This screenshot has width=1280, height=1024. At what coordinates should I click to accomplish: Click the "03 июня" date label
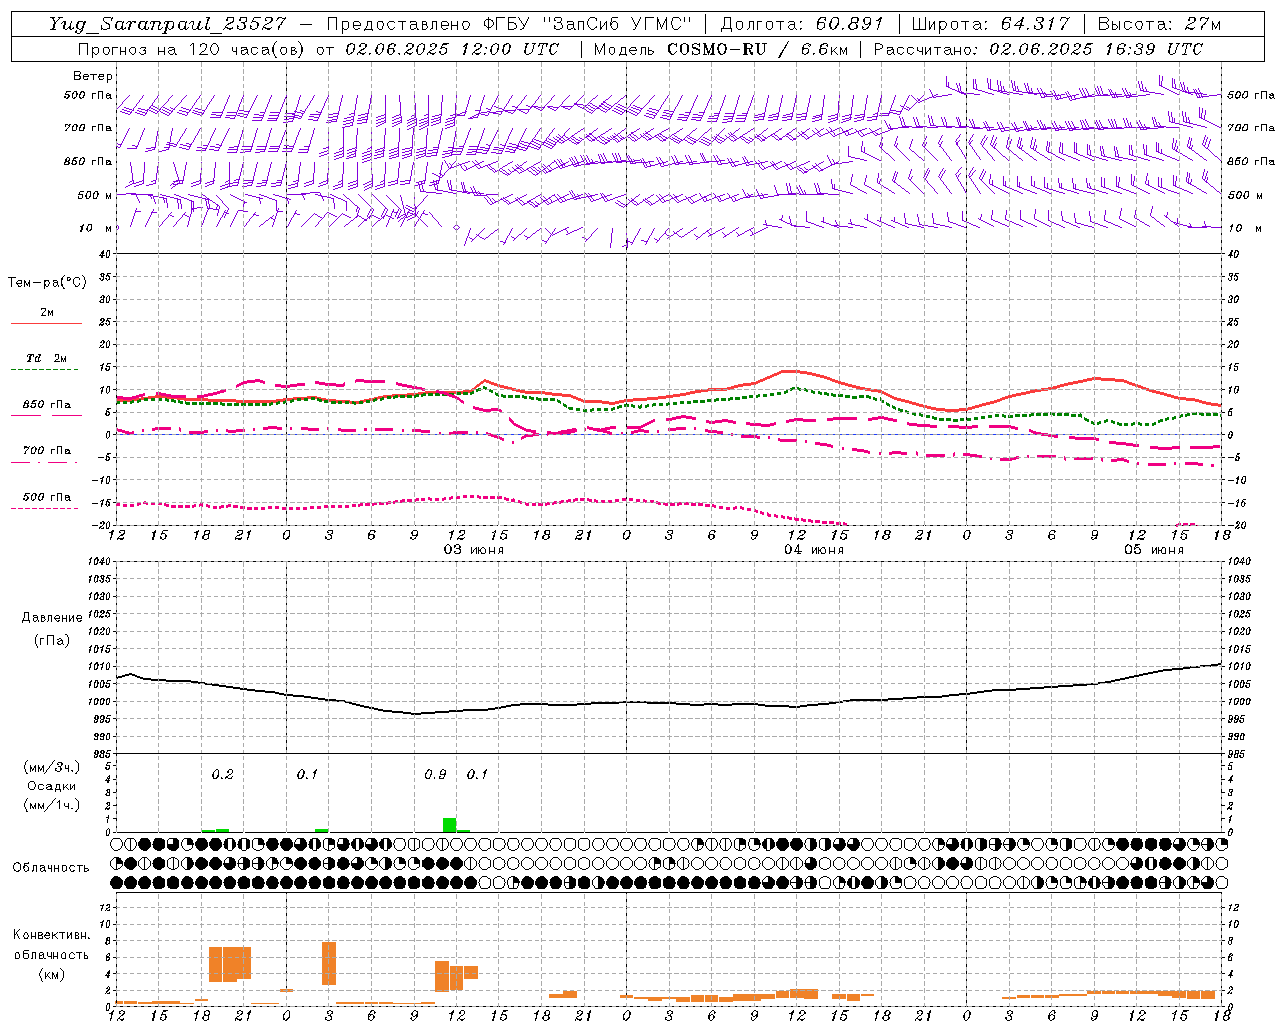474,550
